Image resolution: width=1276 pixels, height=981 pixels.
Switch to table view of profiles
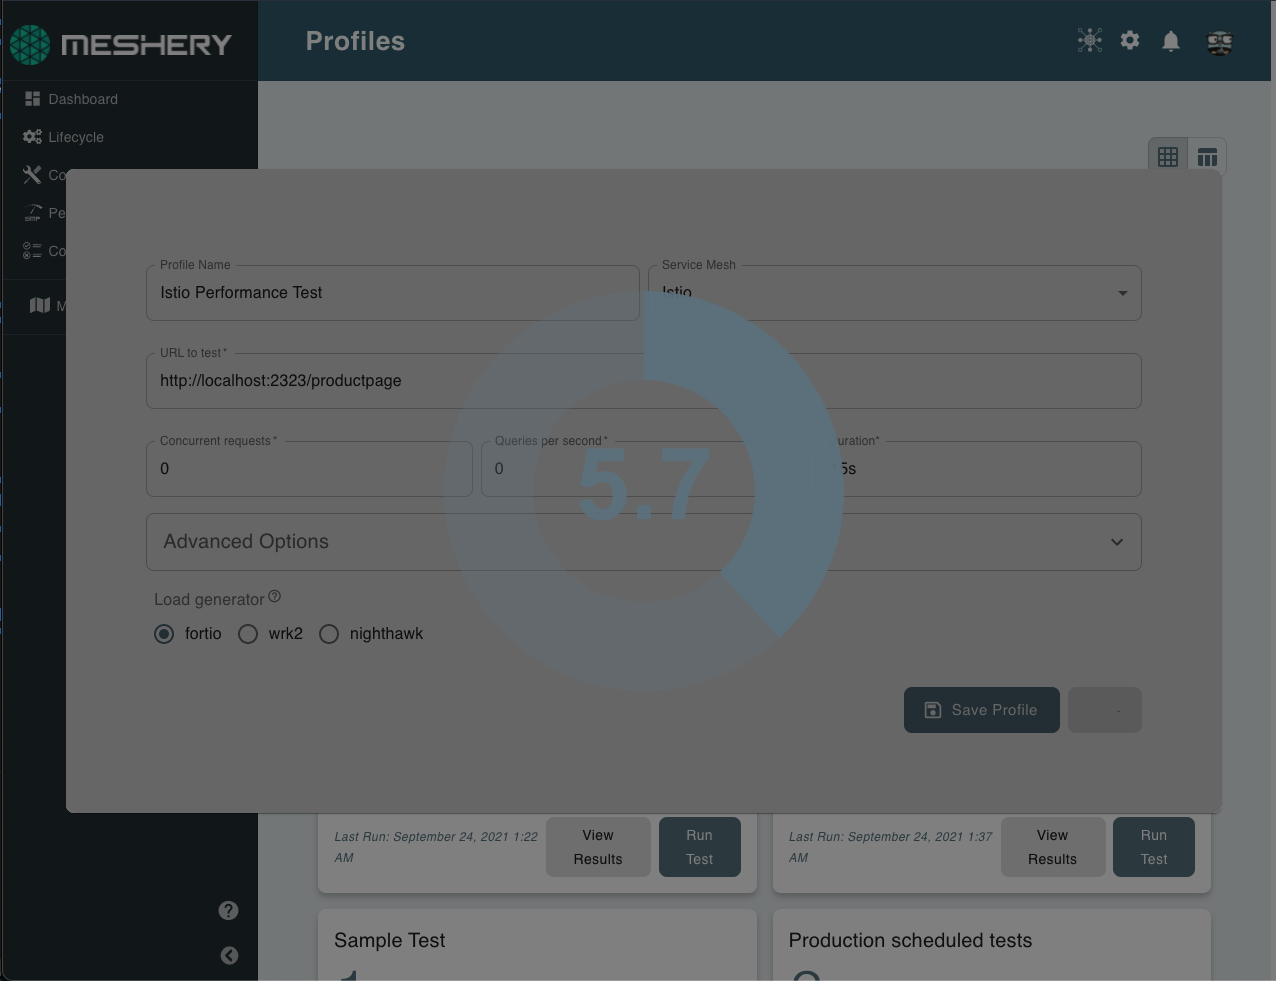(x=1207, y=157)
